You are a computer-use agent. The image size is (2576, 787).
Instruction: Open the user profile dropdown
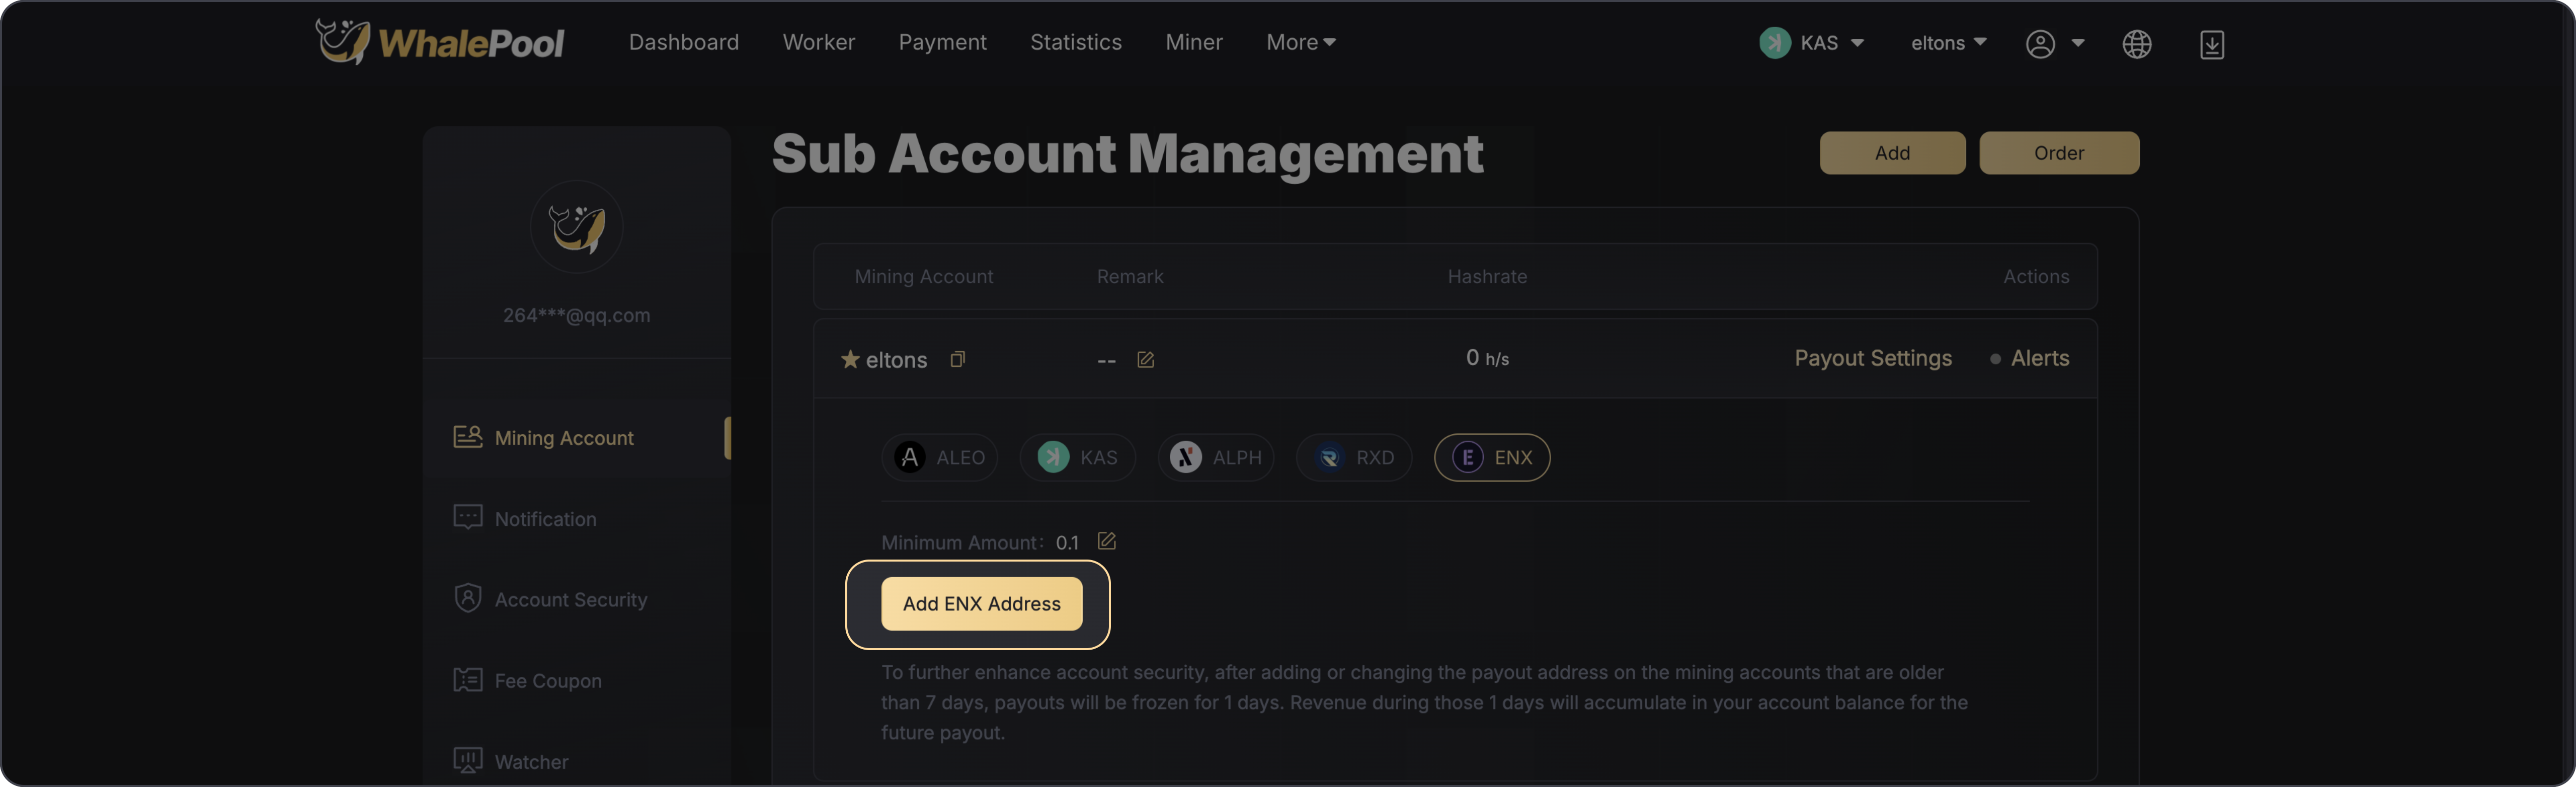click(2054, 43)
